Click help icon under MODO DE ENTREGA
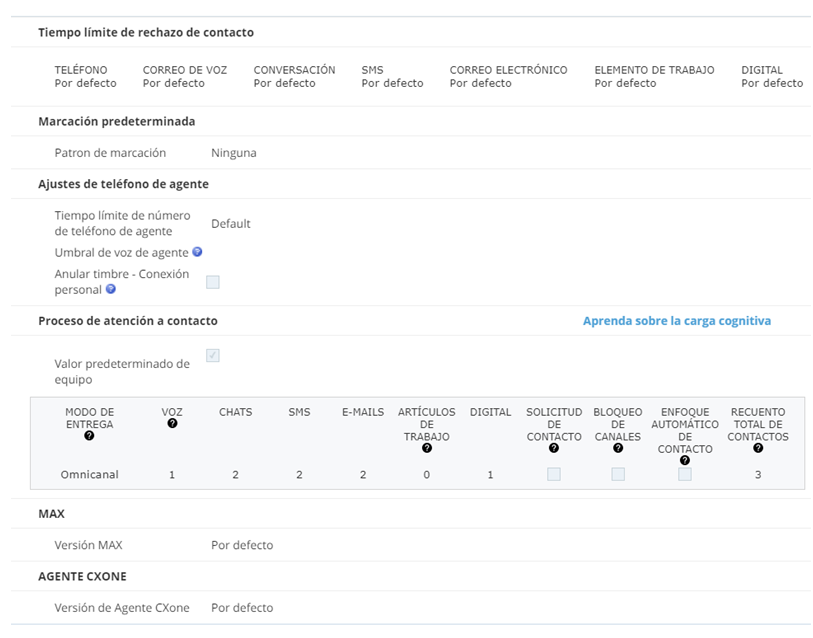This screenshot has height=638, width=813. point(89,436)
